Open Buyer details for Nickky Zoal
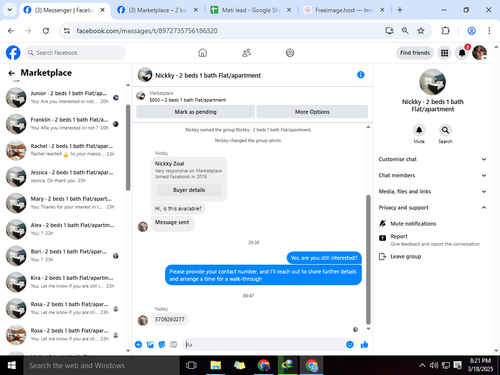The image size is (500, 375). tap(189, 190)
